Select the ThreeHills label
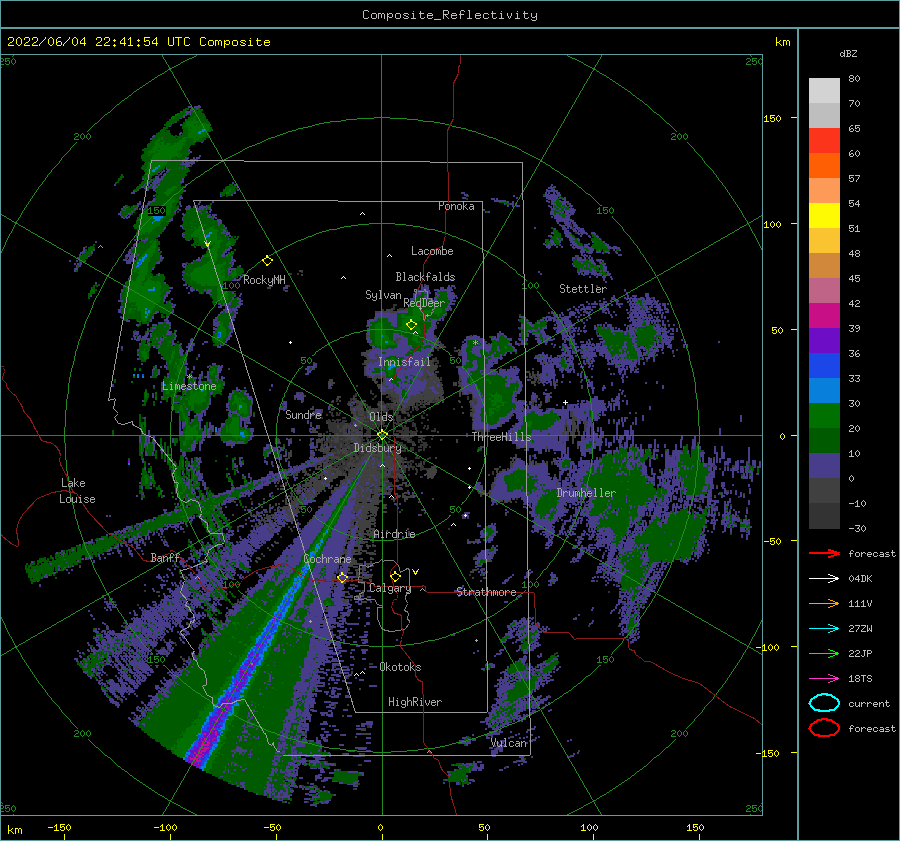 [502, 437]
